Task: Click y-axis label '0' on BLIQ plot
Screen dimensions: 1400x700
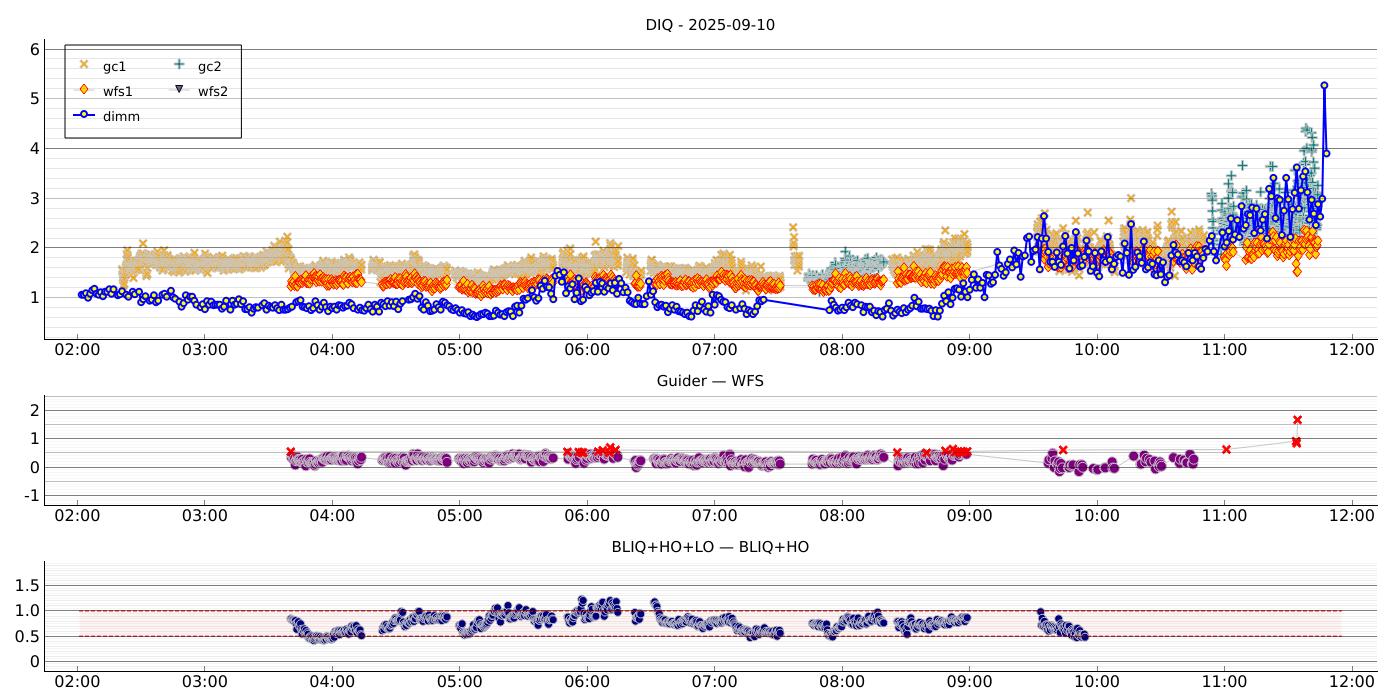Action: click(34, 662)
